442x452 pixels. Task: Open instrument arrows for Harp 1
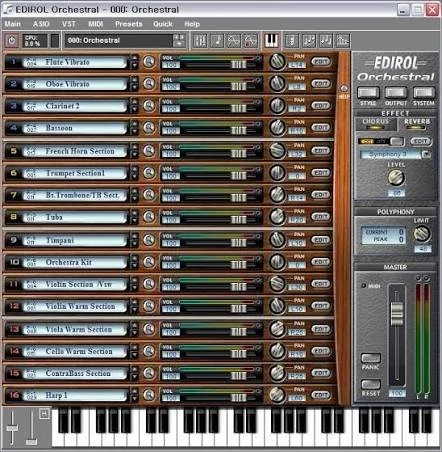click(x=134, y=395)
